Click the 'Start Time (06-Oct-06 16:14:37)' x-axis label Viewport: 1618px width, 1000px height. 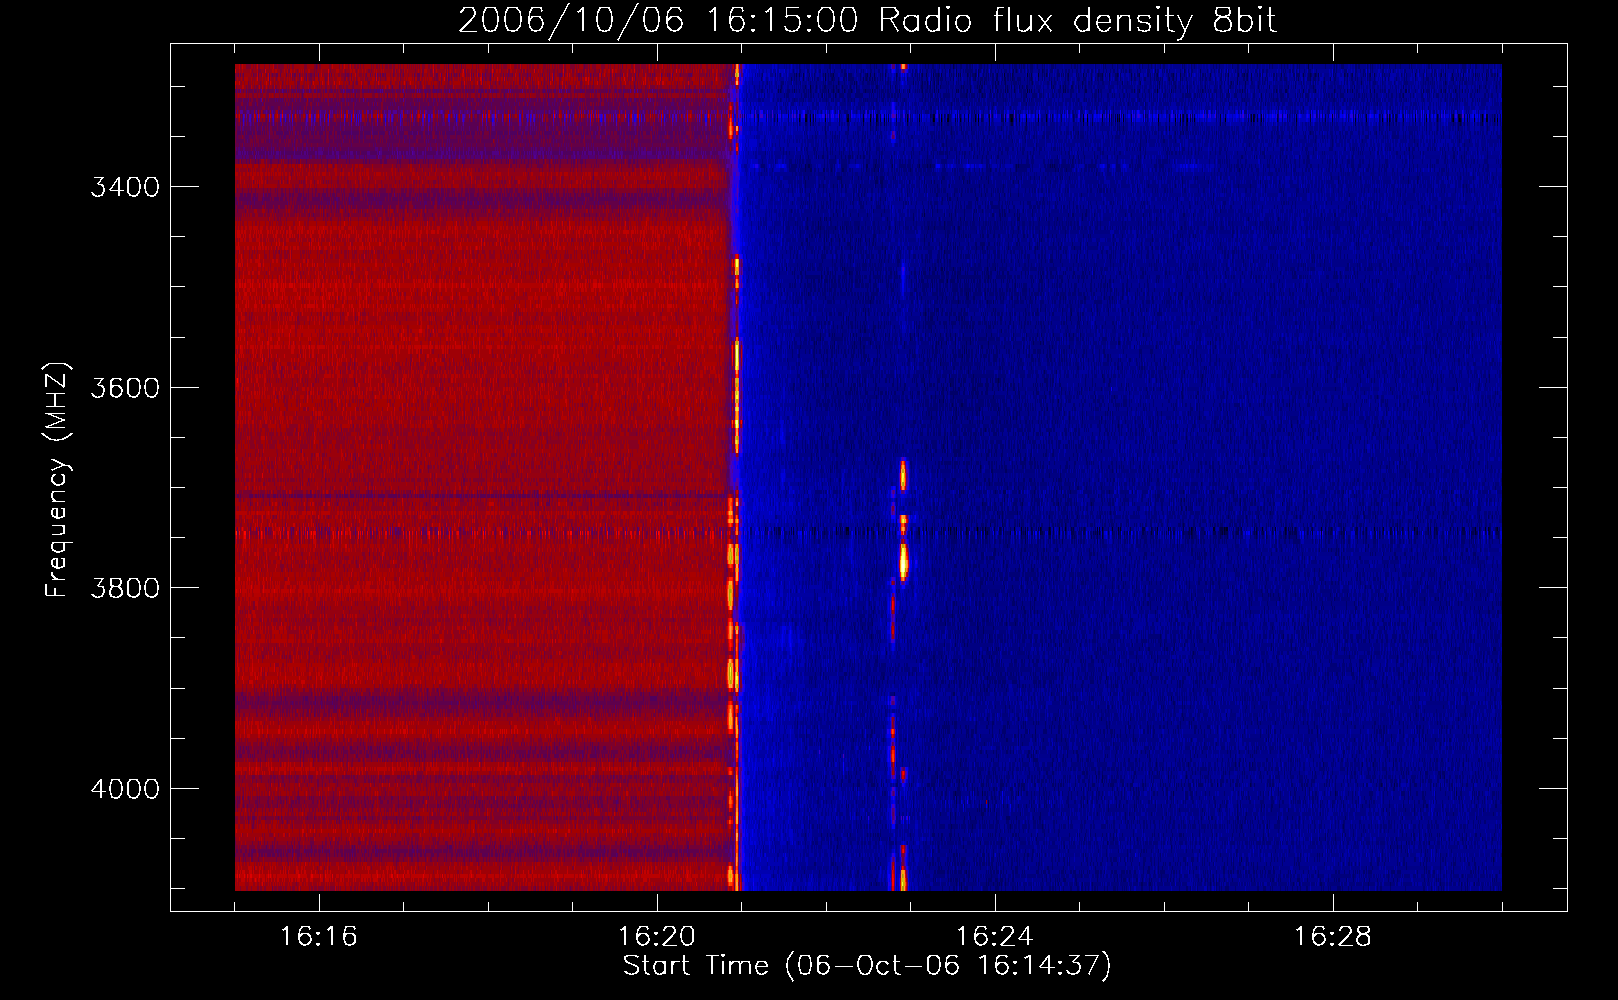(x=867, y=966)
